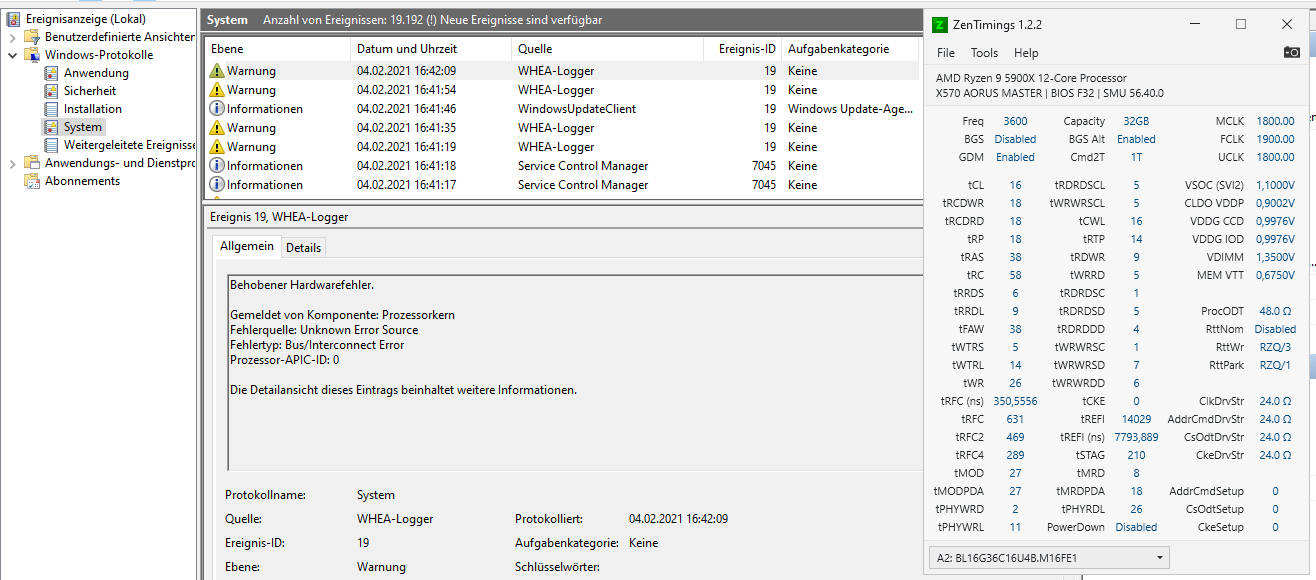1316x580 pixels.
Task: Switch to the Details tab
Action: 304,247
